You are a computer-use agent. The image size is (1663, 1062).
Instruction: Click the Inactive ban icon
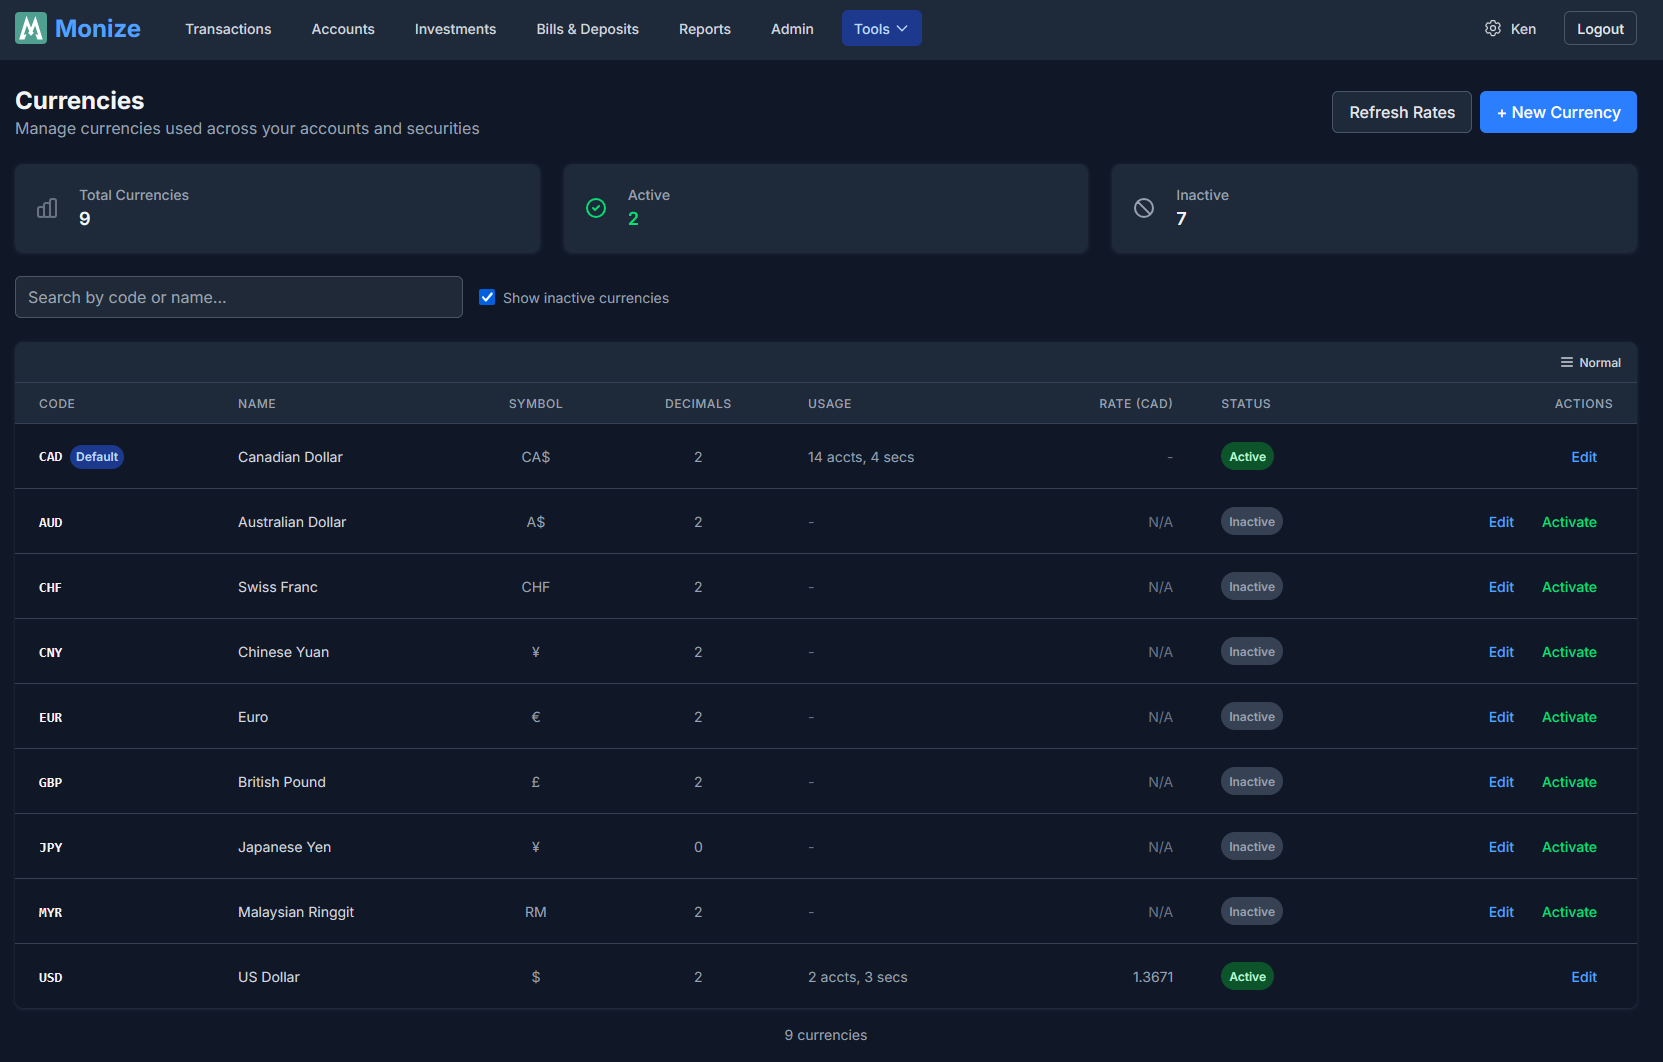tap(1144, 208)
